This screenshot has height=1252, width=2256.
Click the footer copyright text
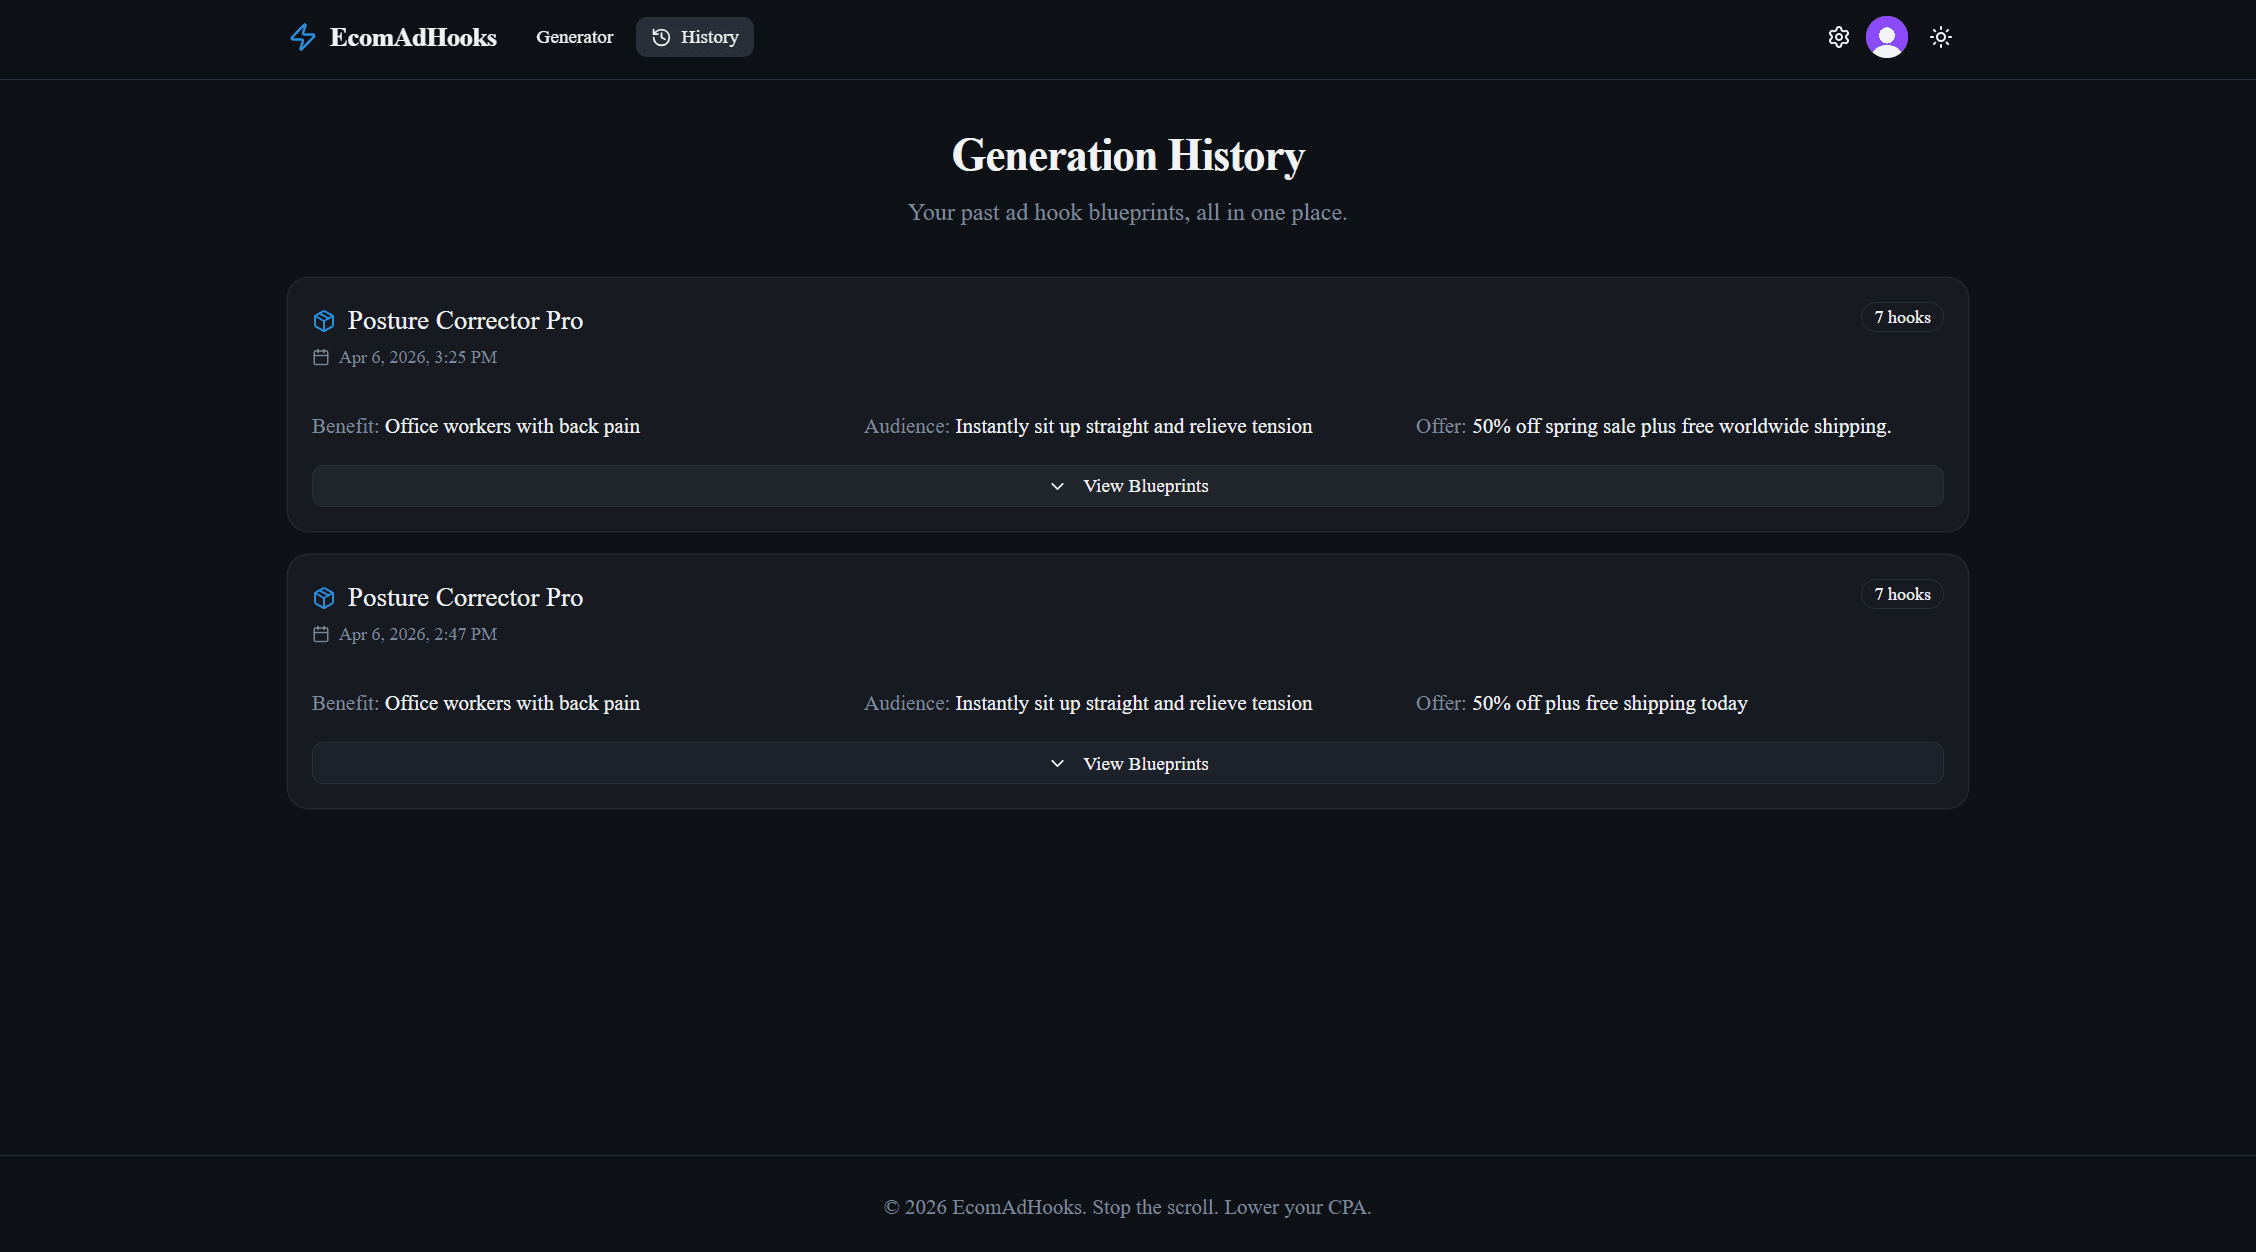coord(1128,1207)
